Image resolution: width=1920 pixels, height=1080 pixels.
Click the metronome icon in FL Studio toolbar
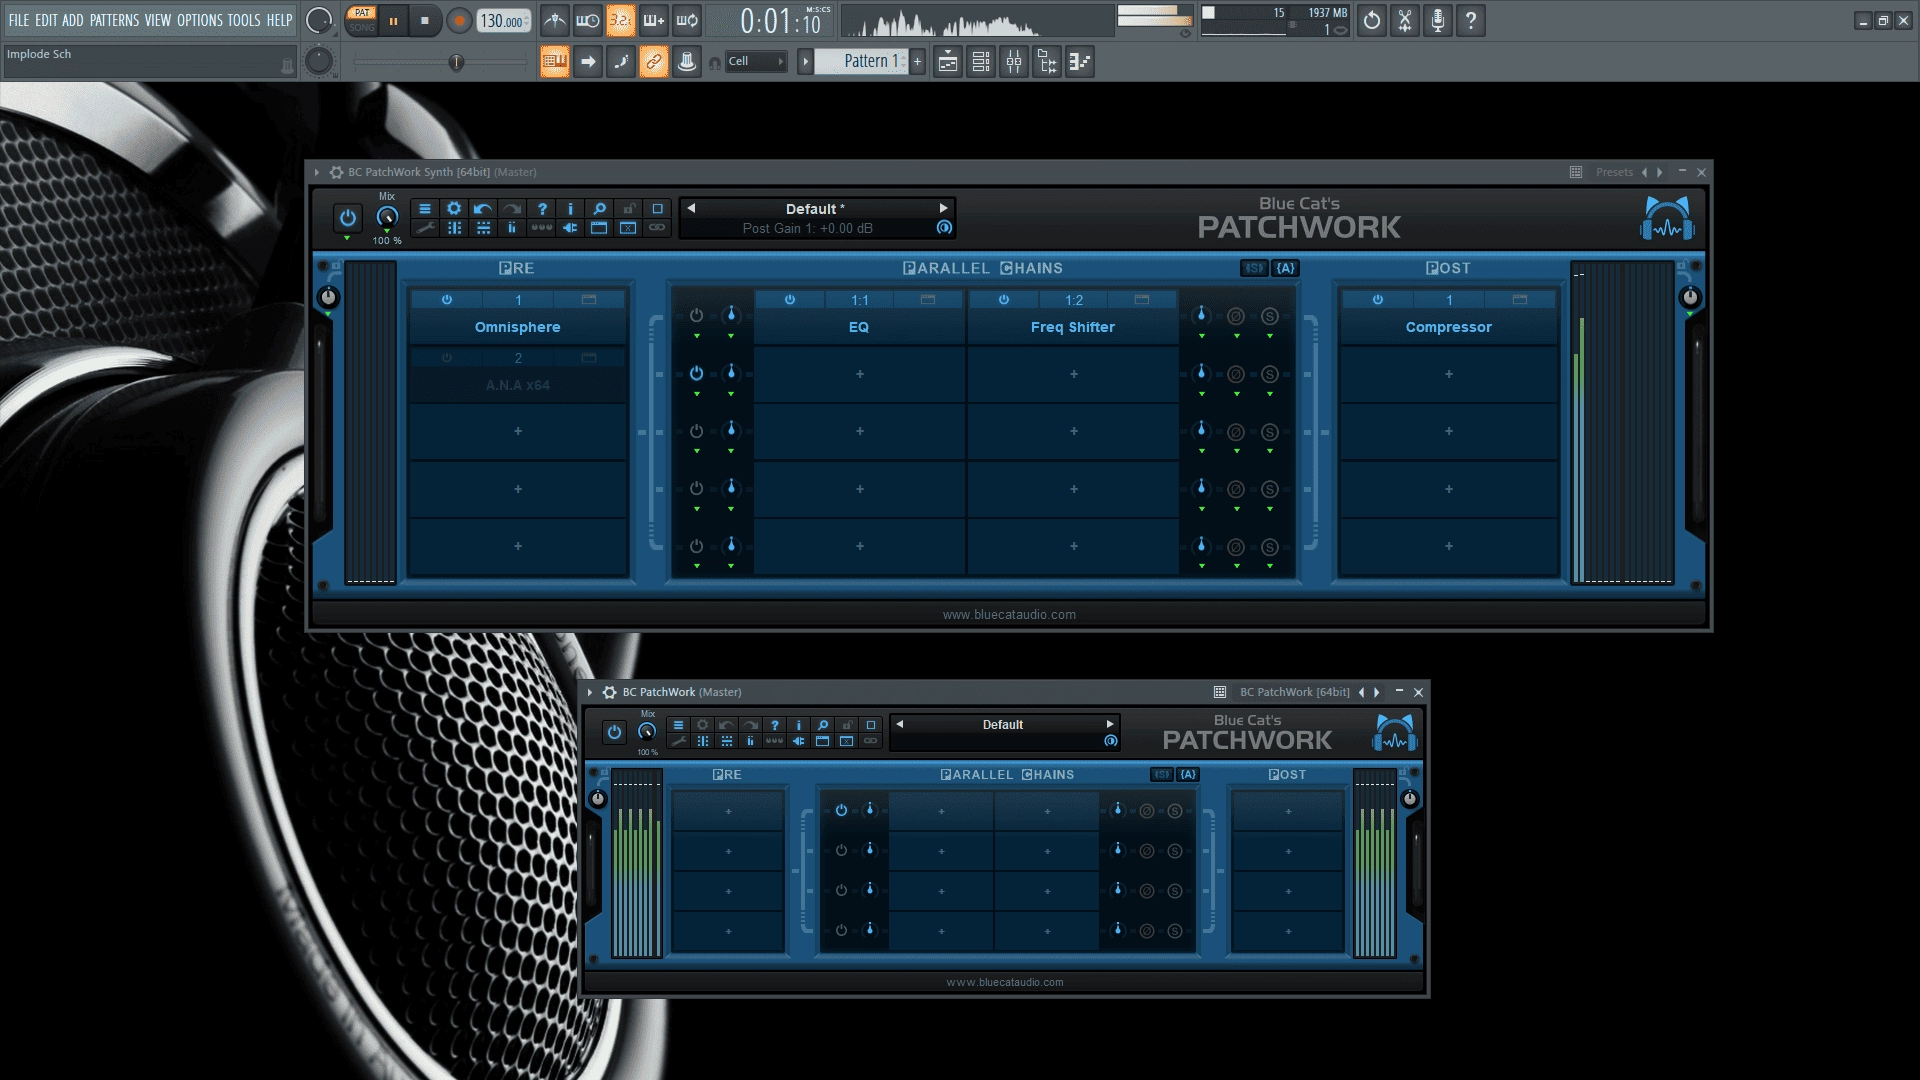555,20
